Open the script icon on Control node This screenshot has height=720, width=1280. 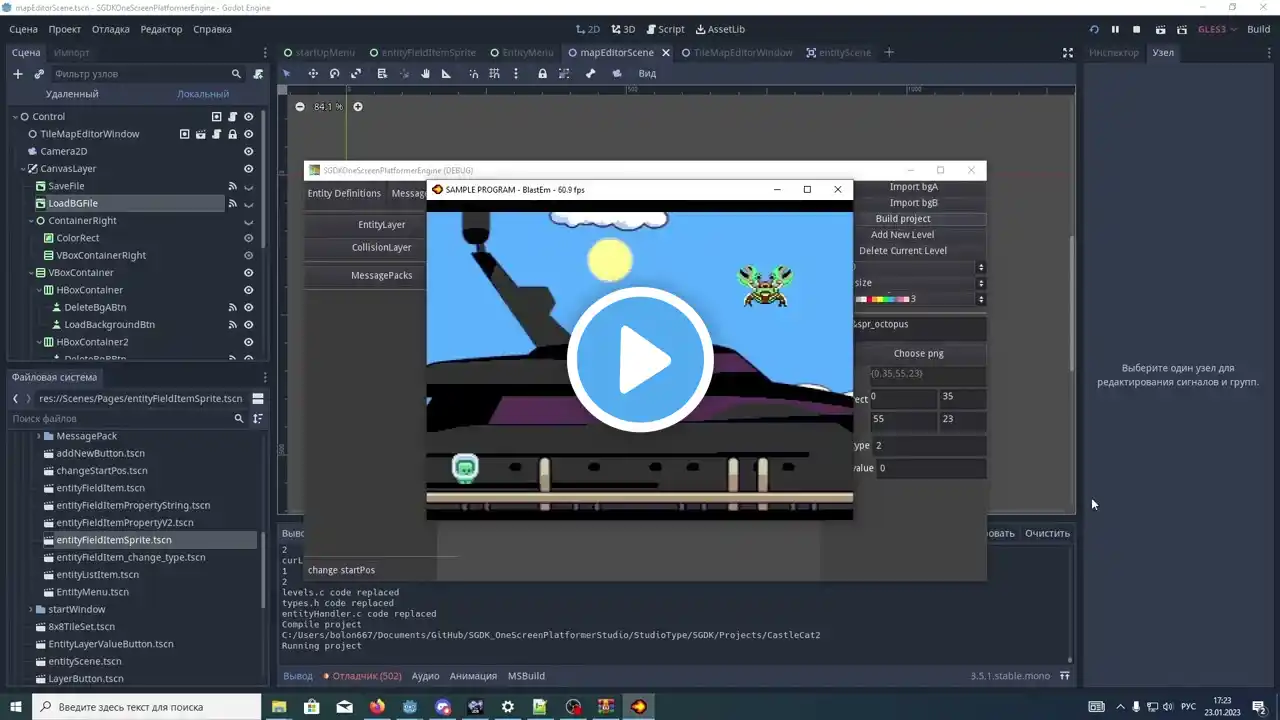[232, 117]
